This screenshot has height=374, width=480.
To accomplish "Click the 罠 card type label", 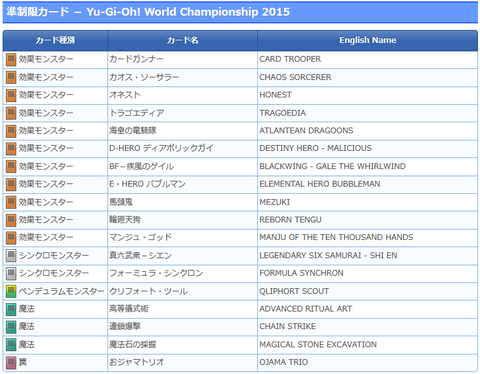I will (x=23, y=362).
